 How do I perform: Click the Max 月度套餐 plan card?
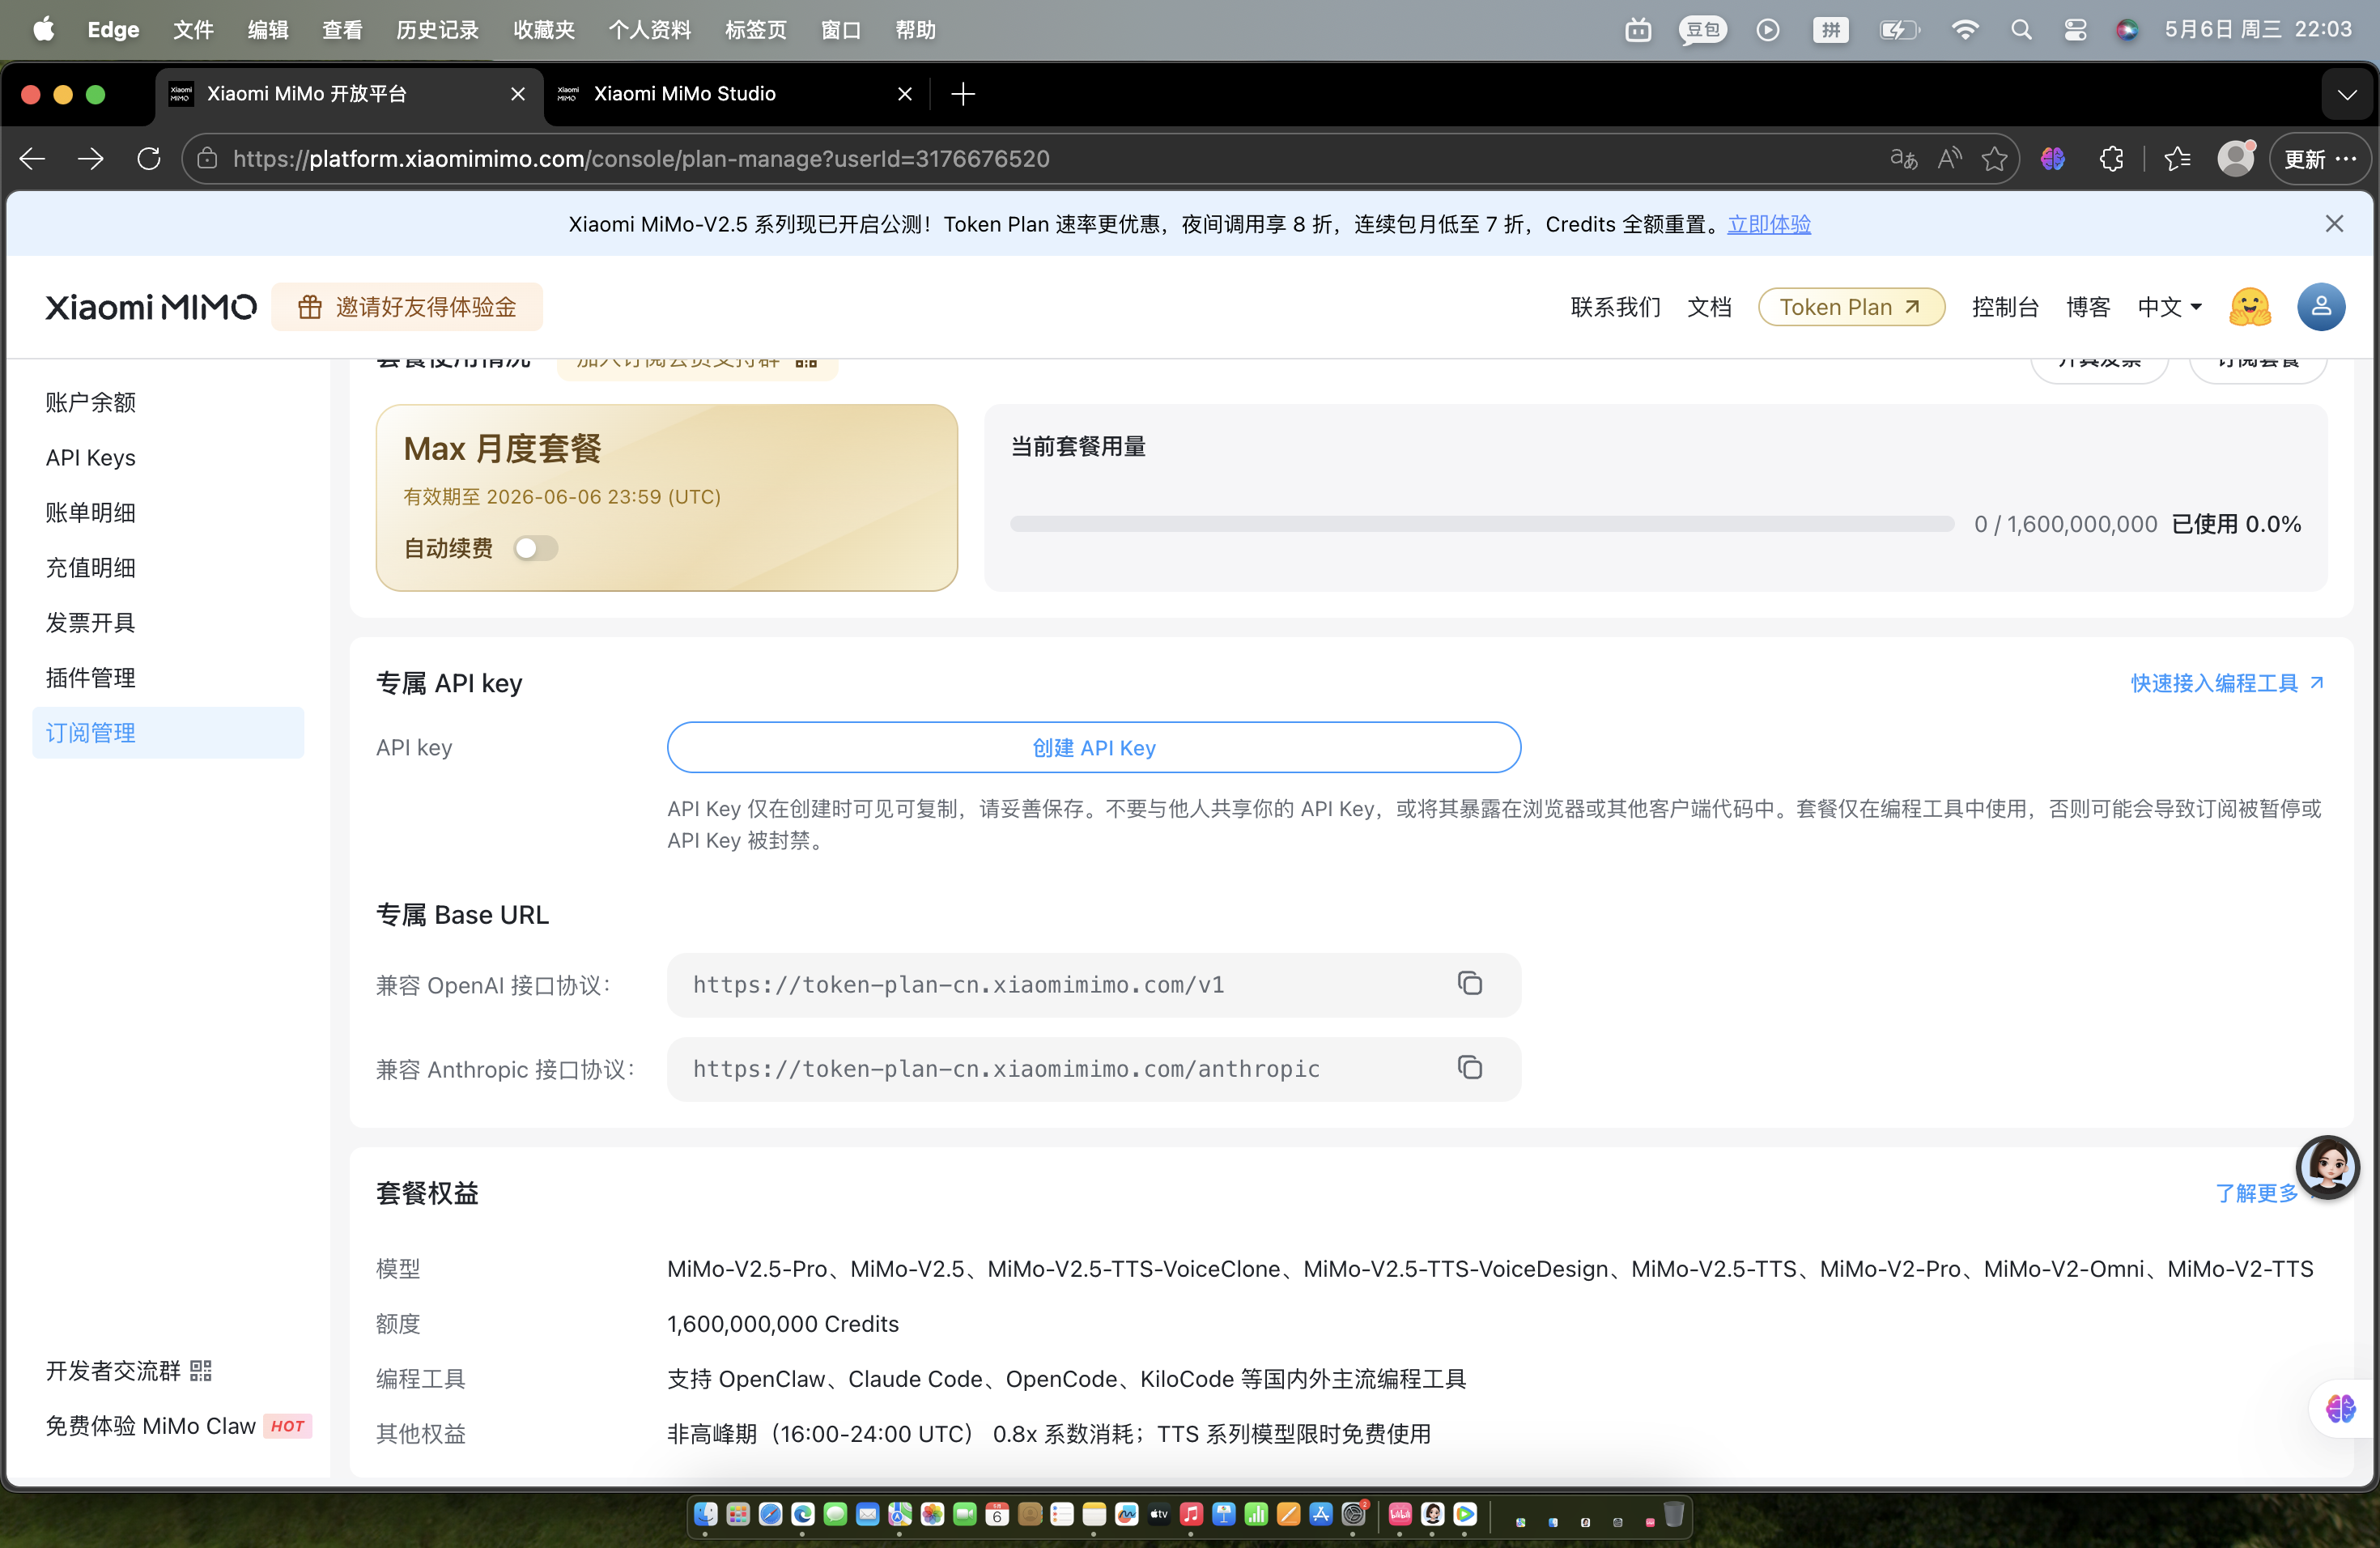click(x=666, y=497)
